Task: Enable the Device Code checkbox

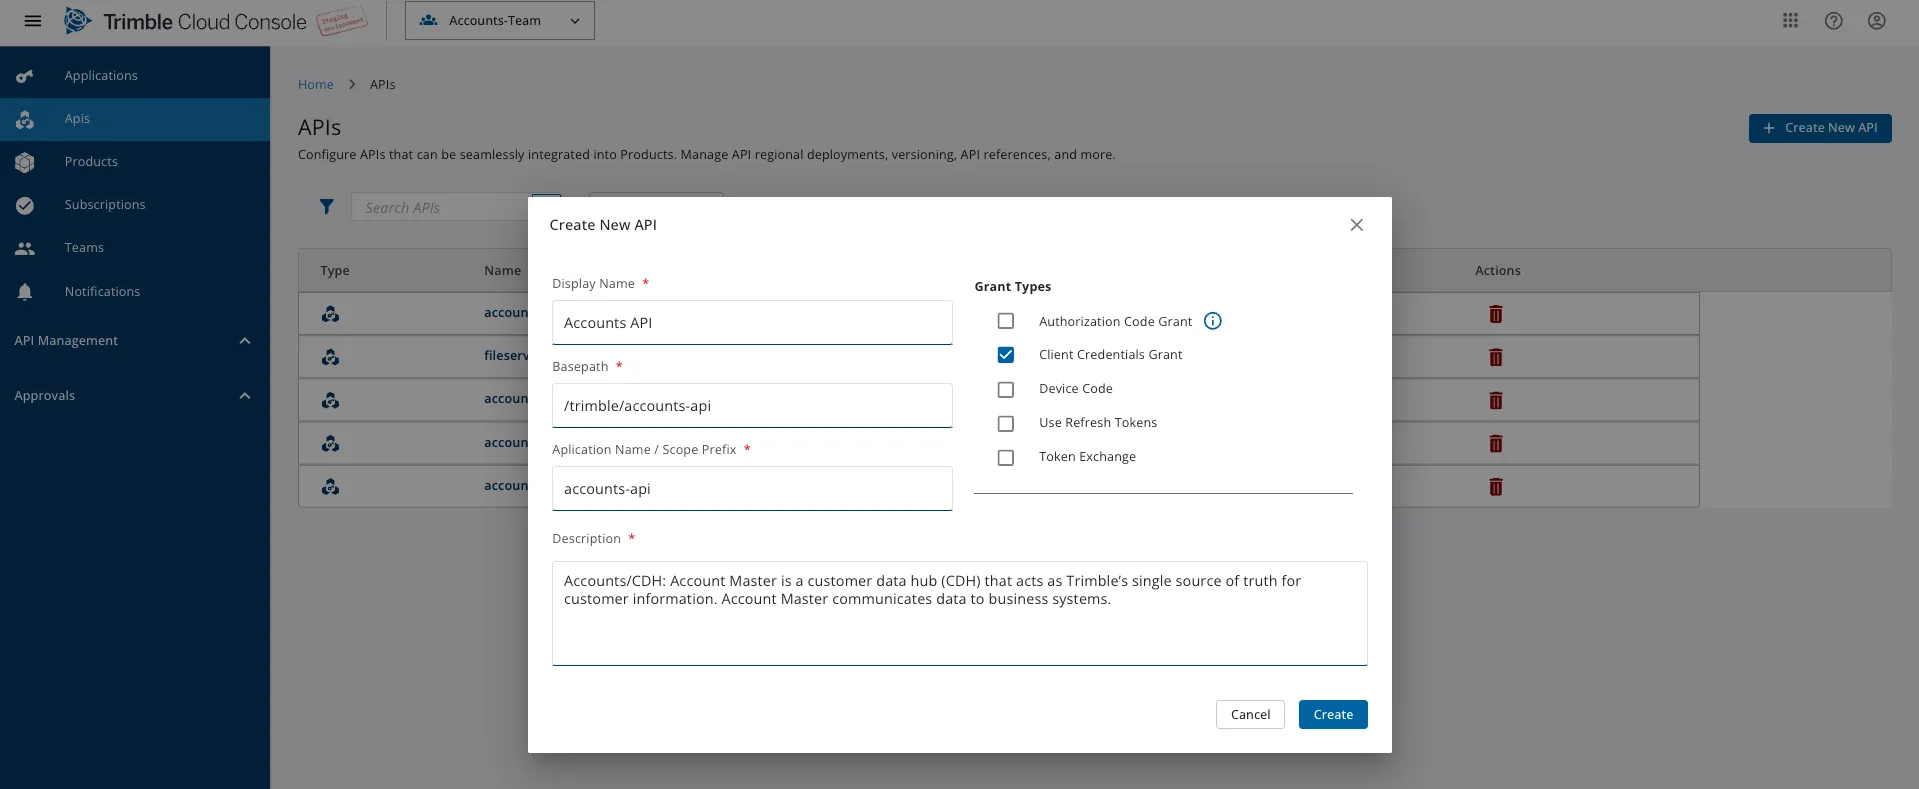Action: click(x=1006, y=389)
